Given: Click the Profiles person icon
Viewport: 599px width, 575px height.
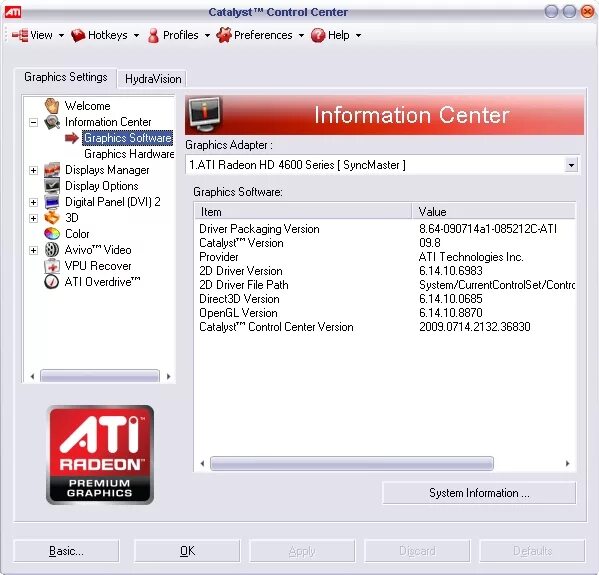Looking at the screenshot, I should tap(153, 35).
